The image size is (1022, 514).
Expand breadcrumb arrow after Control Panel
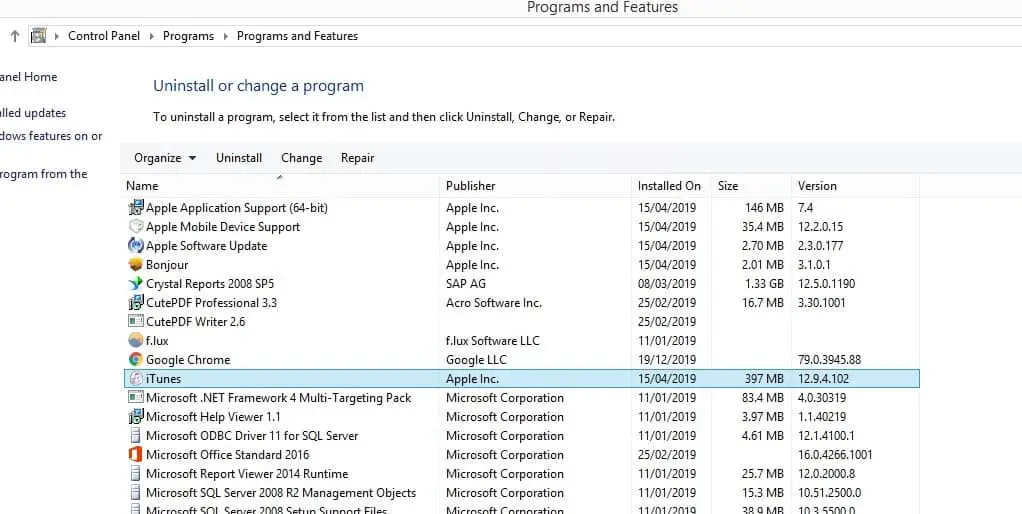[x=151, y=36]
